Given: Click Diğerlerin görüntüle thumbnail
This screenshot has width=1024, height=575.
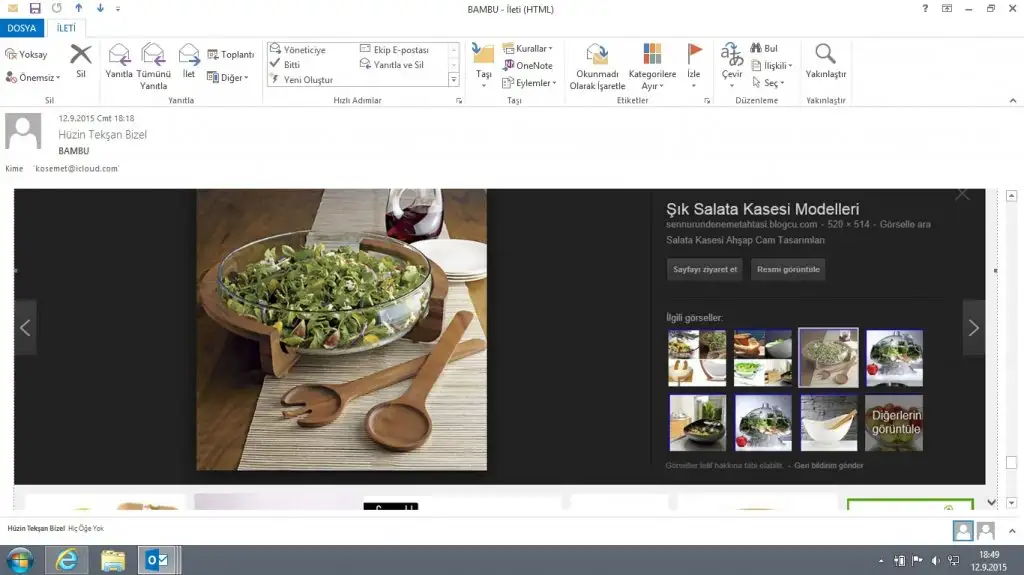Looking at the screenshot, I should pyautogui.click(x=894, y=422).
